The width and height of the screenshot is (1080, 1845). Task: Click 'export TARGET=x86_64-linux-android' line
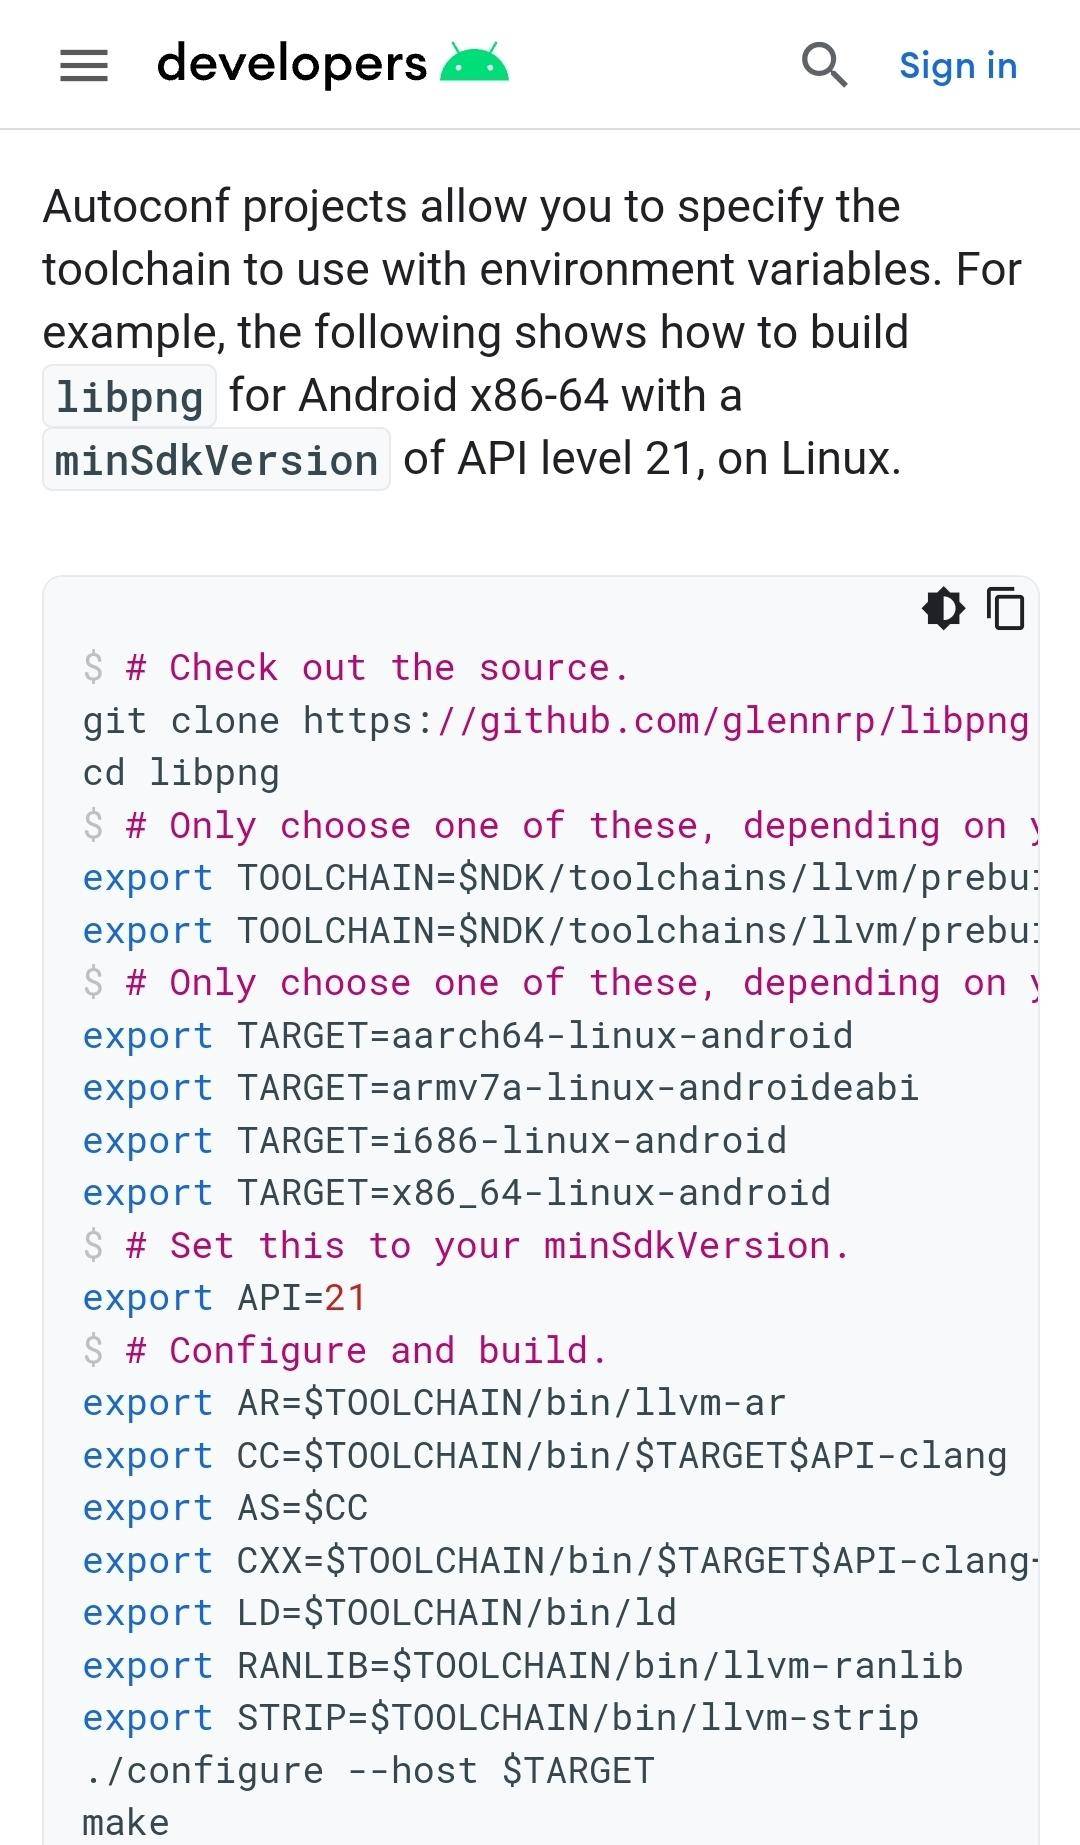tap(457, 1193)
